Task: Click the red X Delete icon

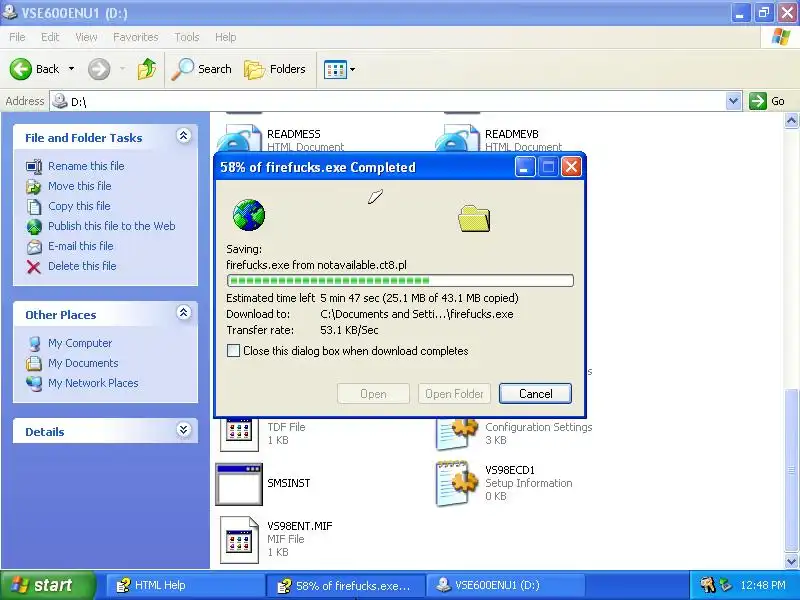Action: (34, 267)
